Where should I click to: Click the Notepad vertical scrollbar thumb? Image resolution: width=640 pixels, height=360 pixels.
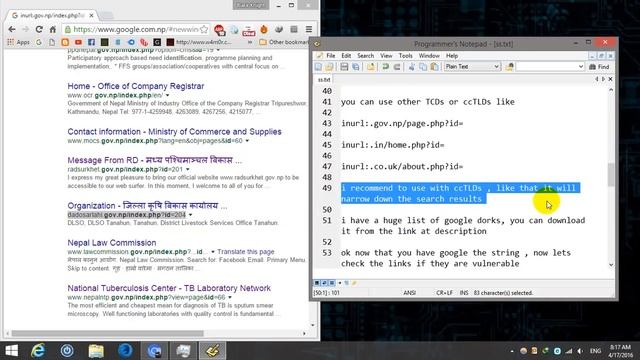(x=611, y=175)
